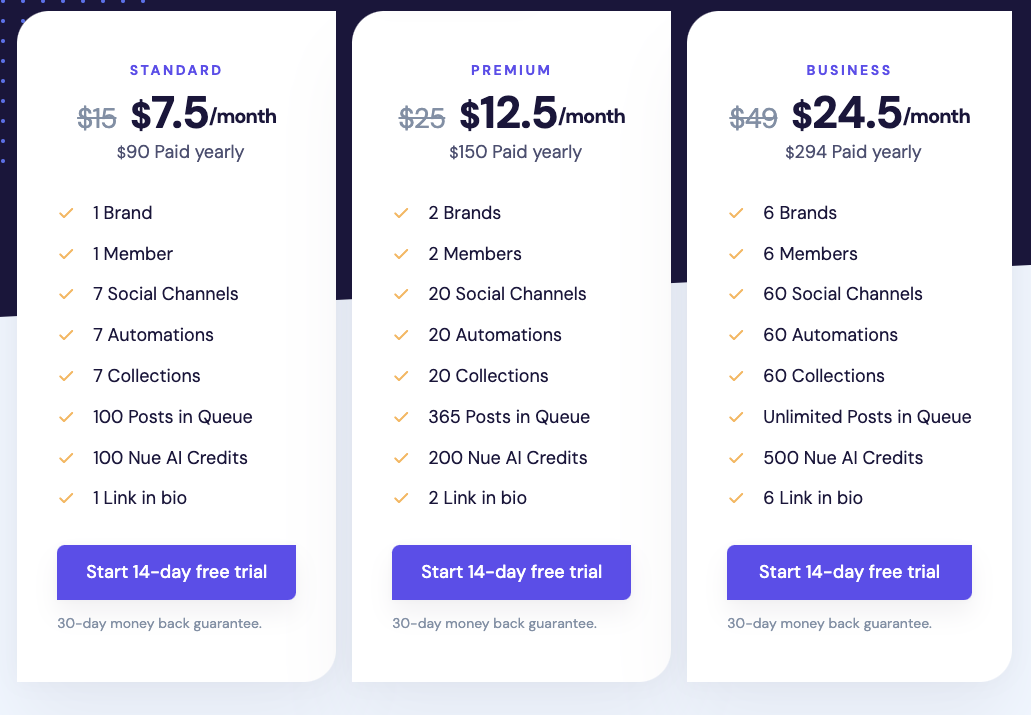Click checkmark beside "100 Nue AI Credits"

click(x=67, y=458)
